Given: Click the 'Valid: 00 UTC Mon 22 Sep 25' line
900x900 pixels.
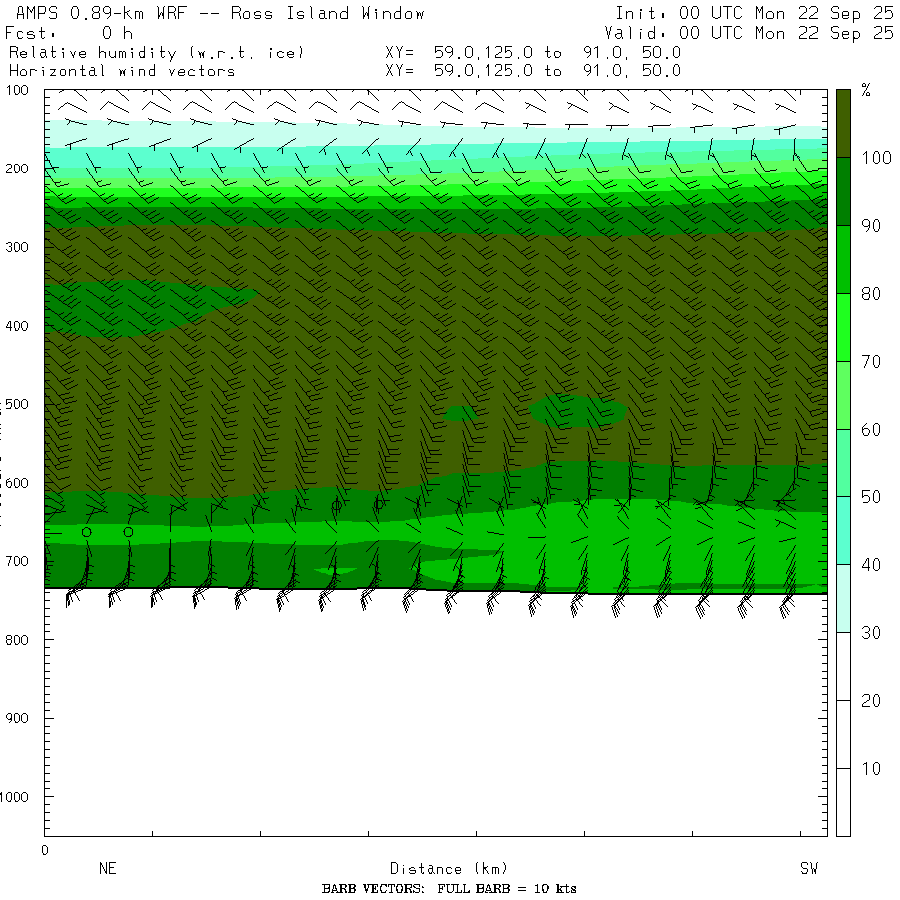Looking at the screenshot, I should (748, 33).
